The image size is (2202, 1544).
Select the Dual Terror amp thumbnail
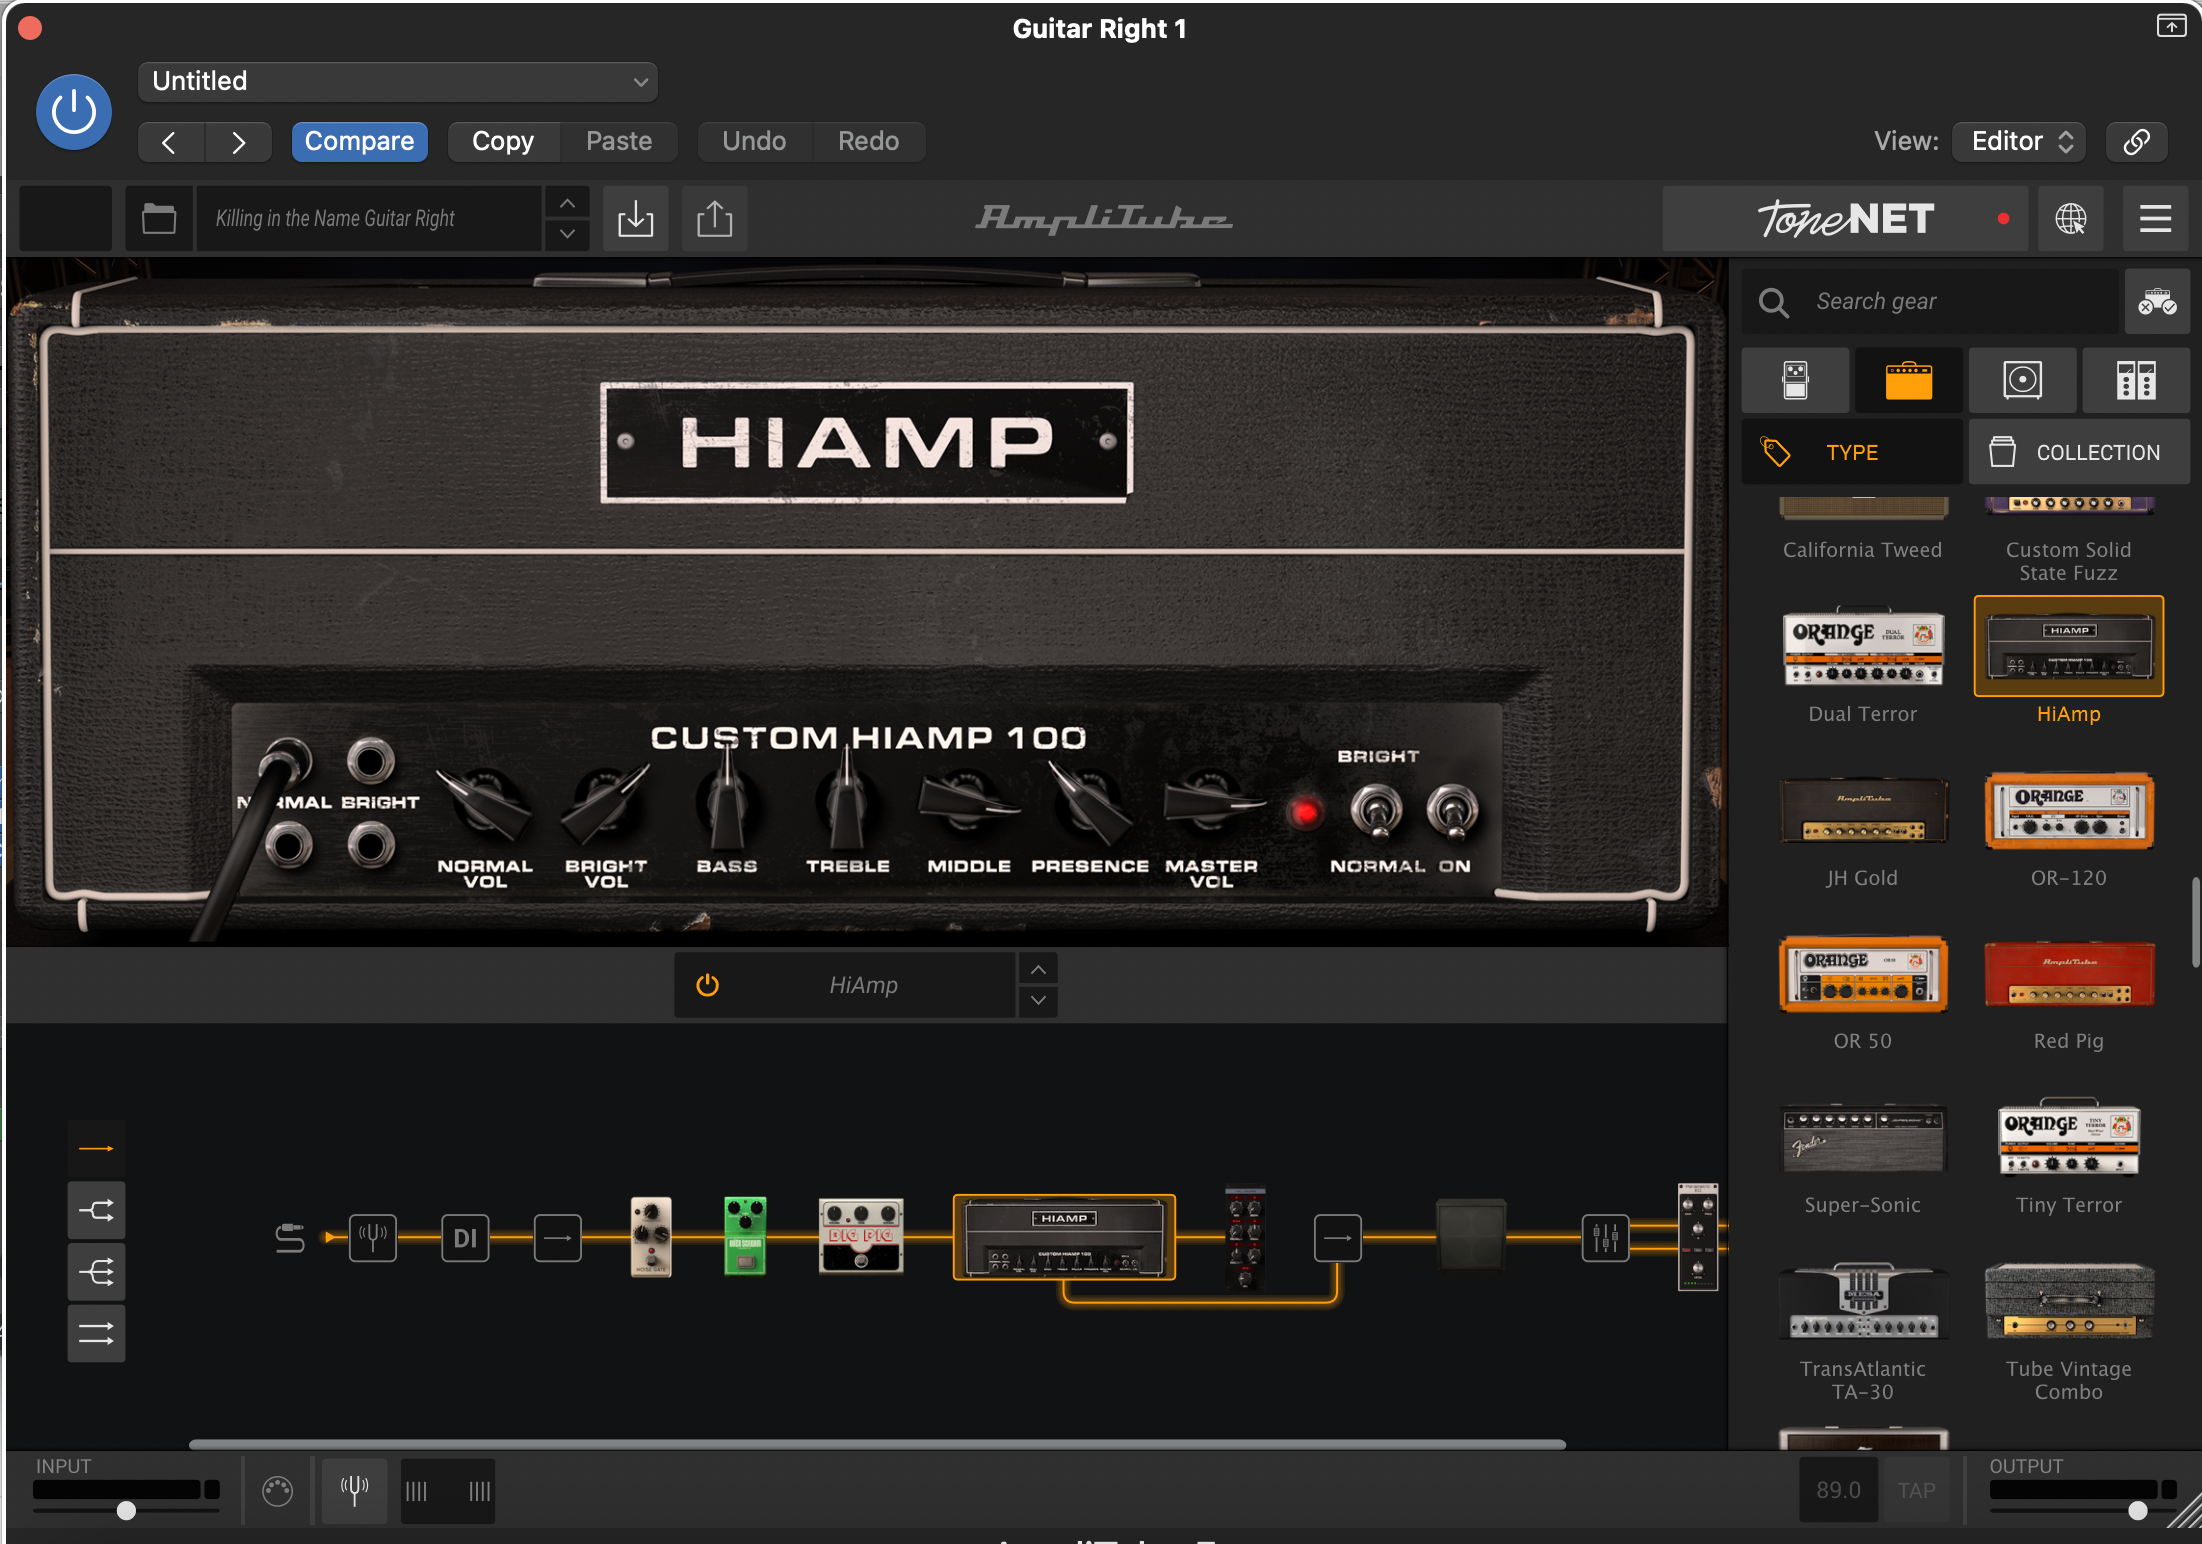point(1863,647)
